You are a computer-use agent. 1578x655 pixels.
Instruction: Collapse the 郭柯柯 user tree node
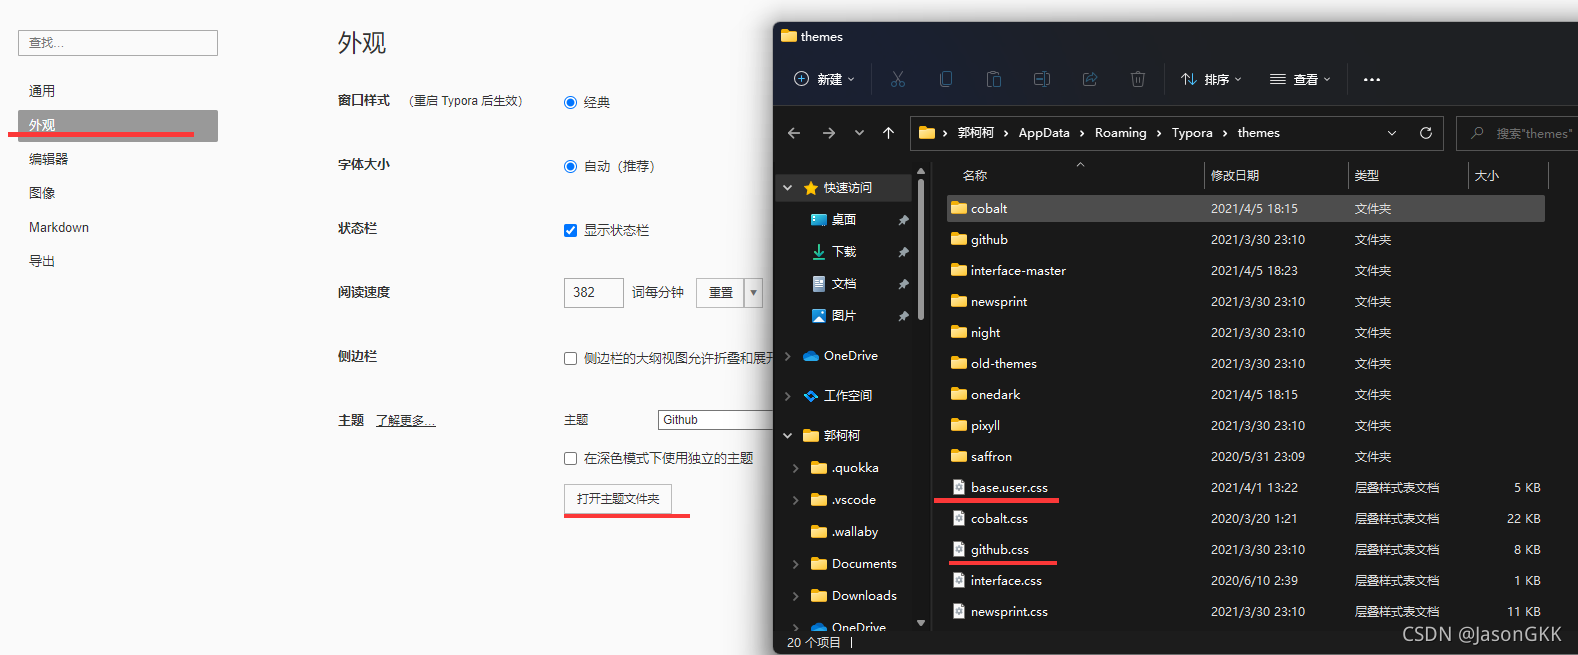788,436
